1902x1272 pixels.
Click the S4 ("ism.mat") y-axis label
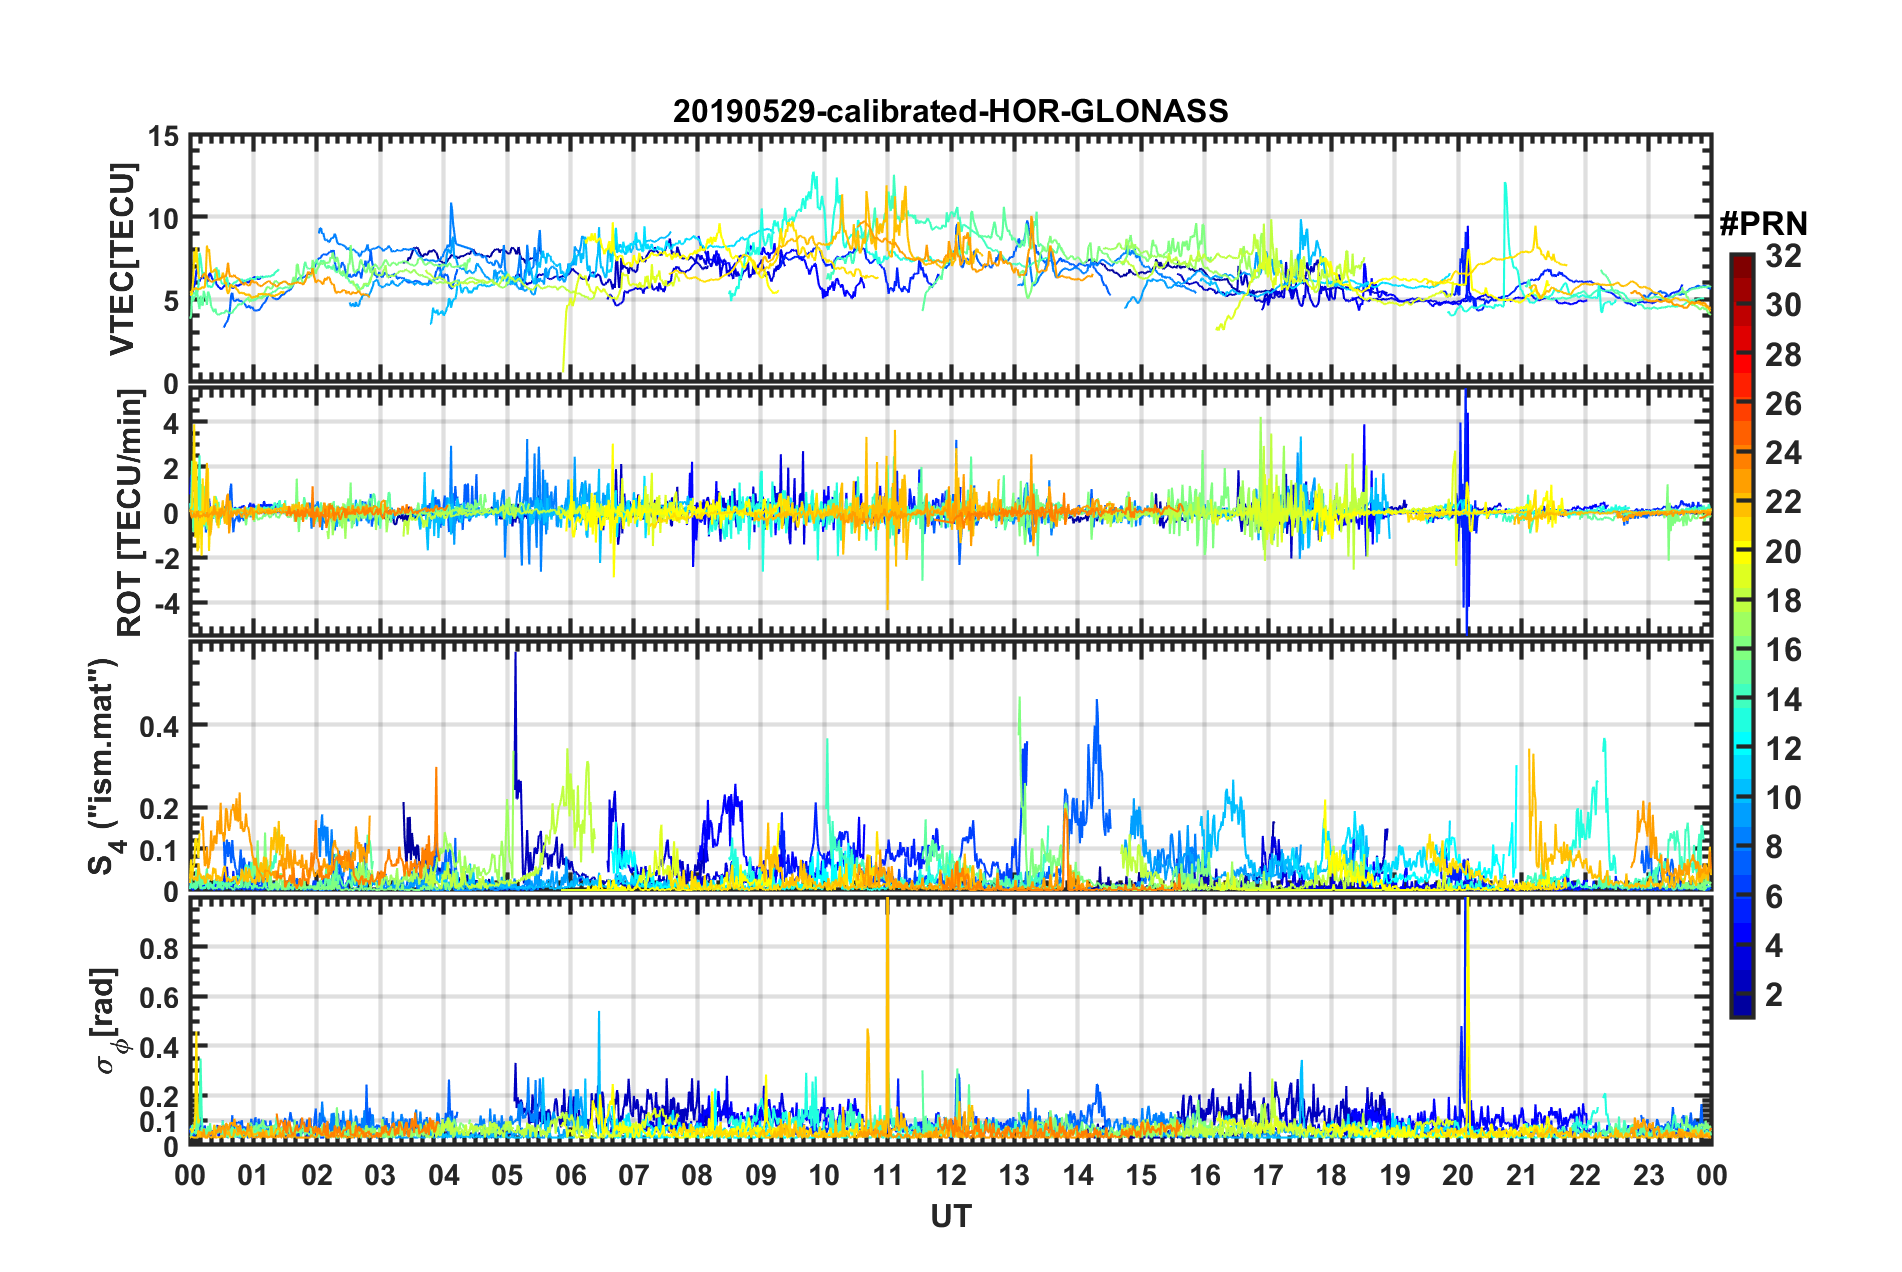104,766
